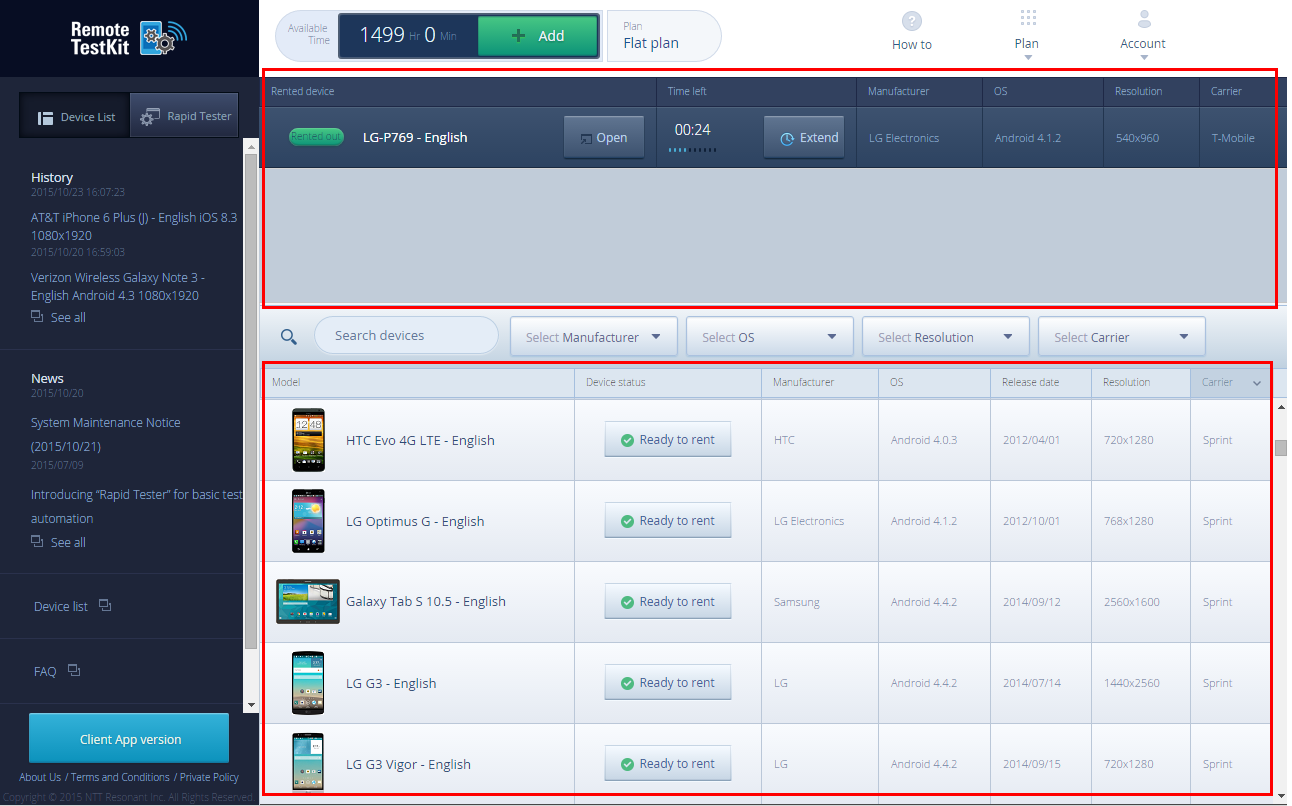Expand Select OS dropdown

[x=770, y=337]
